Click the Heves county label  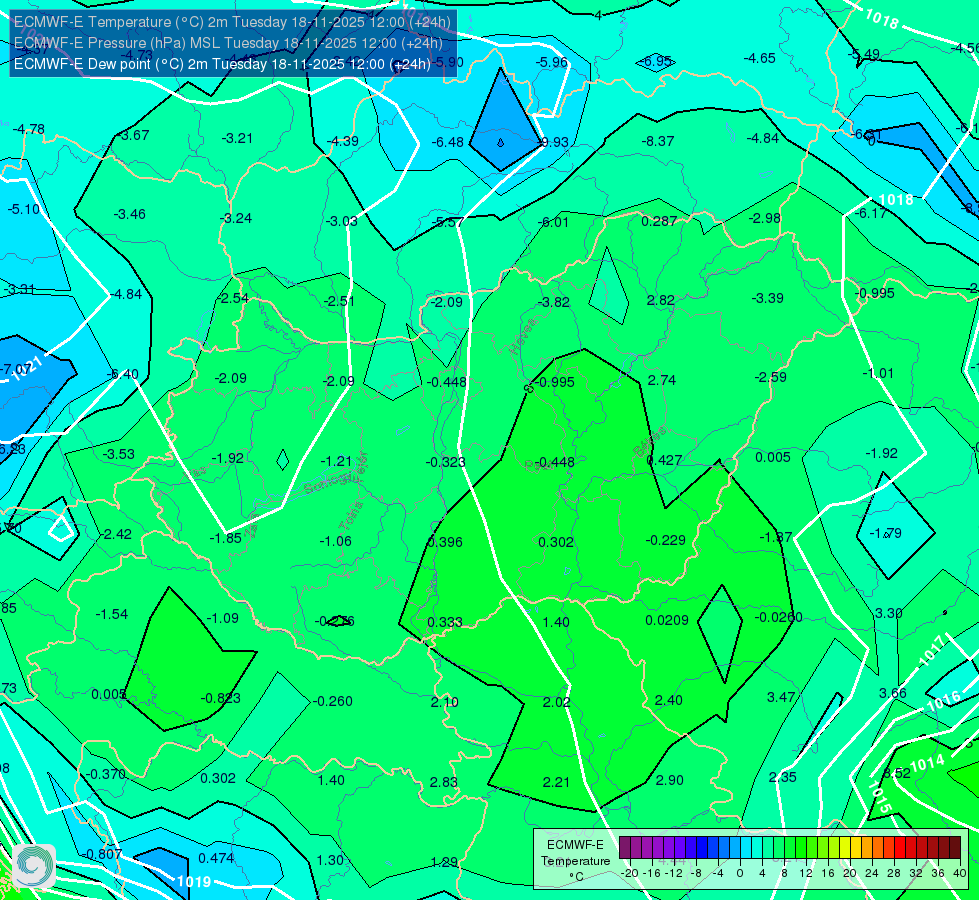click(x=523, y=337)
